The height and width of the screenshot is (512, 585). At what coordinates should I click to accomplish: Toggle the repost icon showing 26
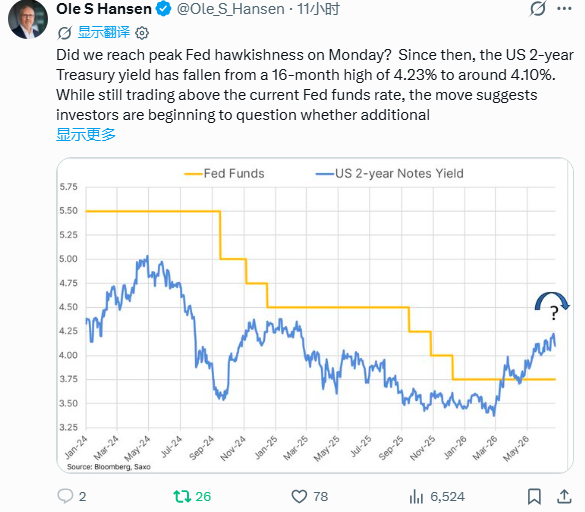182,496
